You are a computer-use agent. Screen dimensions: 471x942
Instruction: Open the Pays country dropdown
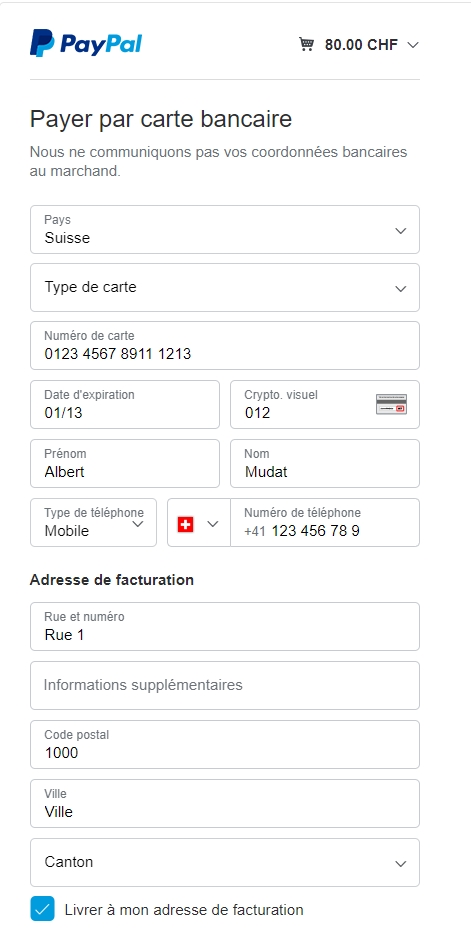[225, 229]
